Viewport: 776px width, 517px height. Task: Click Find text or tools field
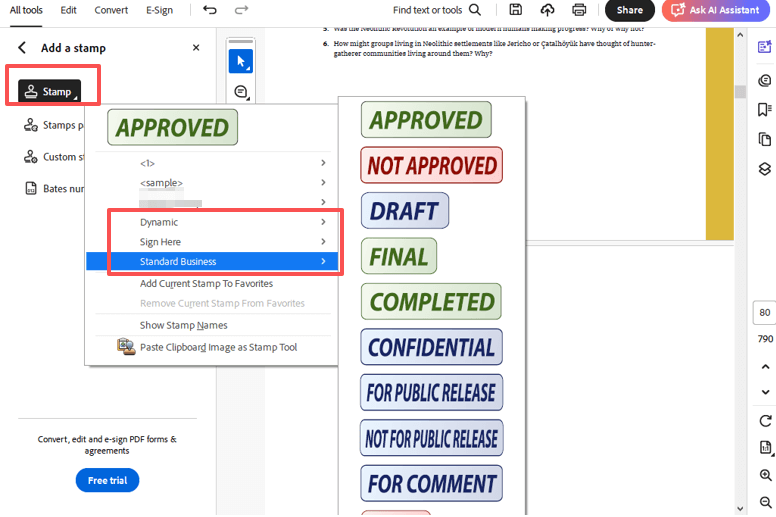point(428,10)
